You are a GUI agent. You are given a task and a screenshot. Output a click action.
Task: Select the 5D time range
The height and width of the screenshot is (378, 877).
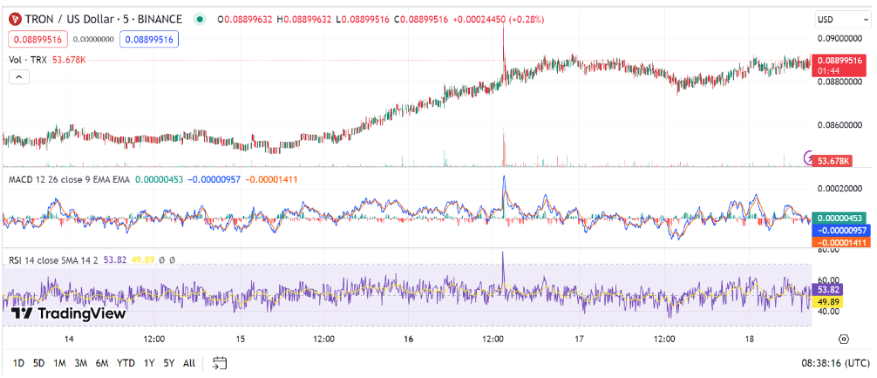(x=39, y=363)
